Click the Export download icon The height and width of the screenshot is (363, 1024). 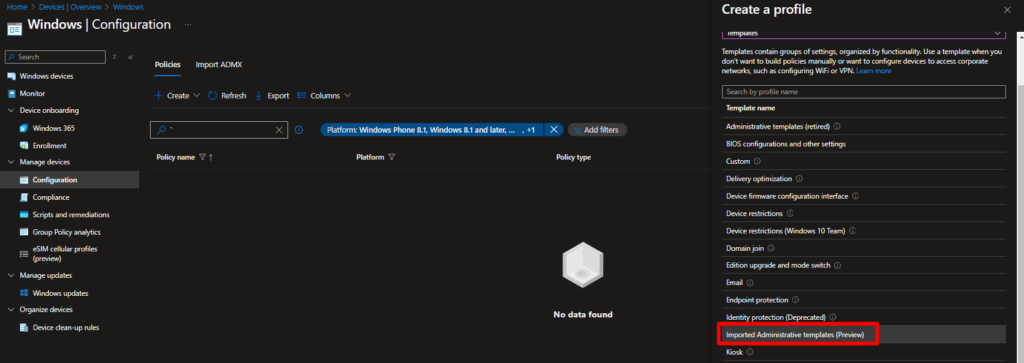point(259,95)
